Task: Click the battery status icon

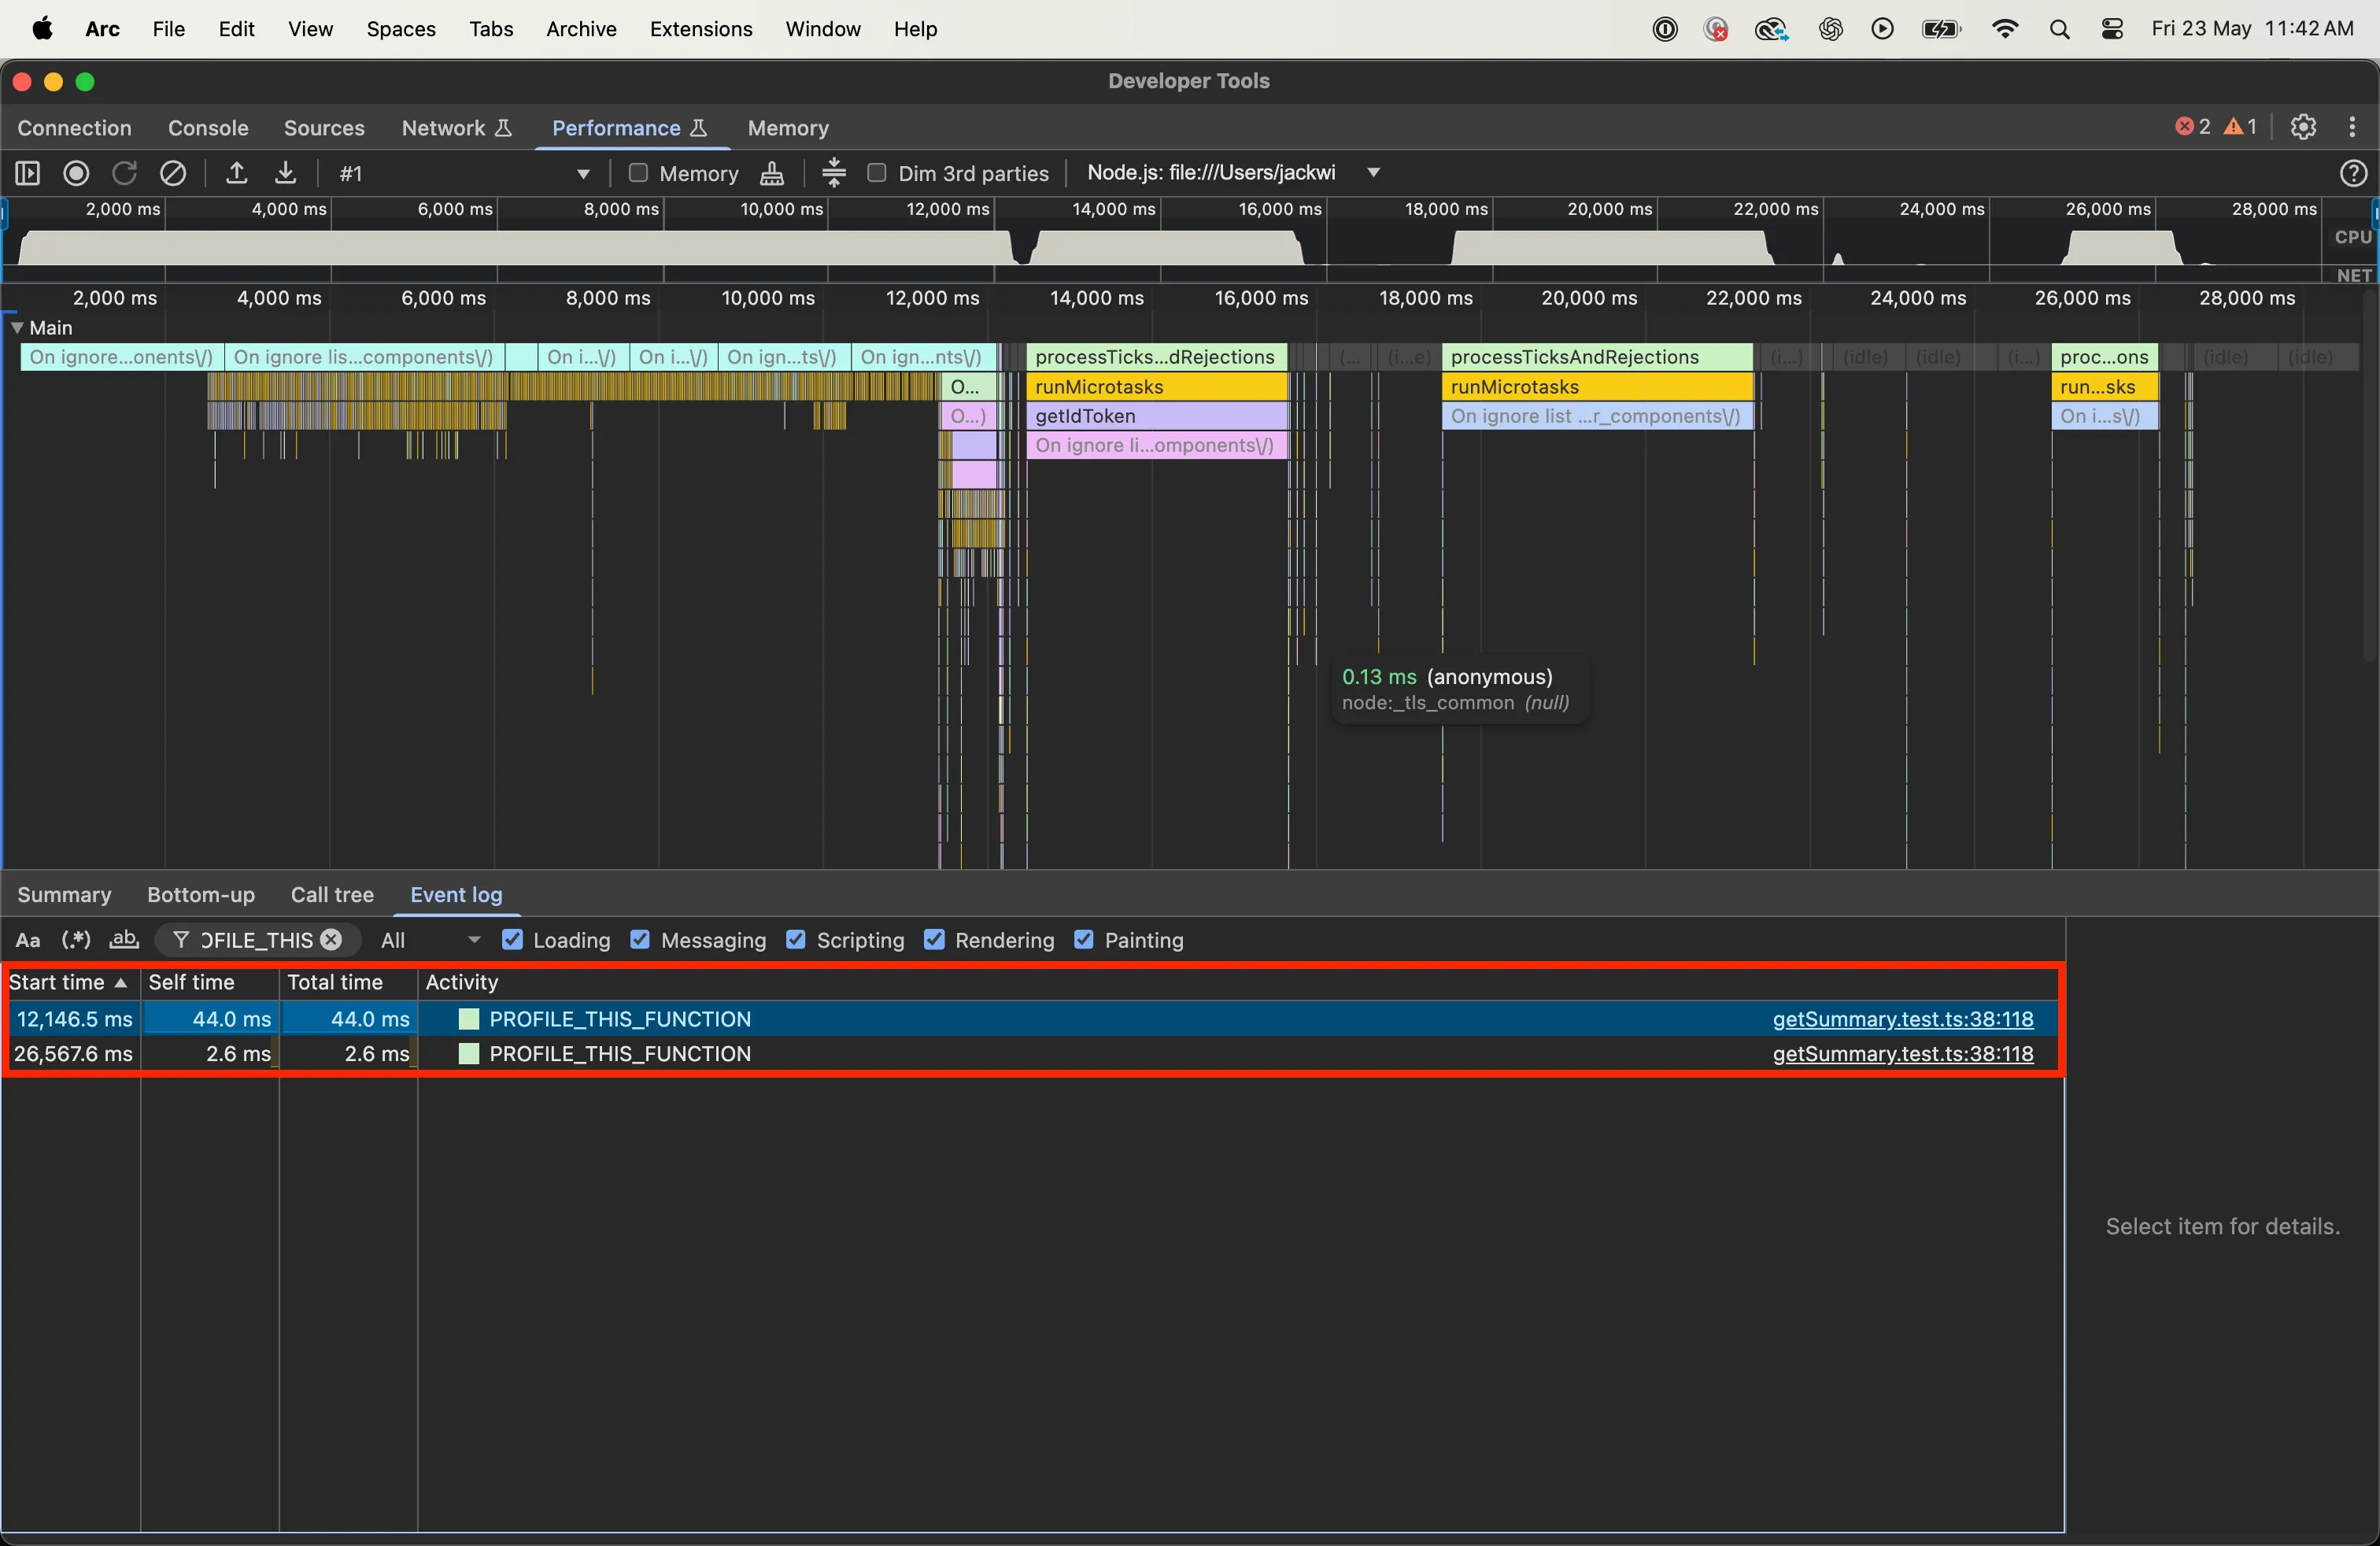Action: (x=1941, y=29)
